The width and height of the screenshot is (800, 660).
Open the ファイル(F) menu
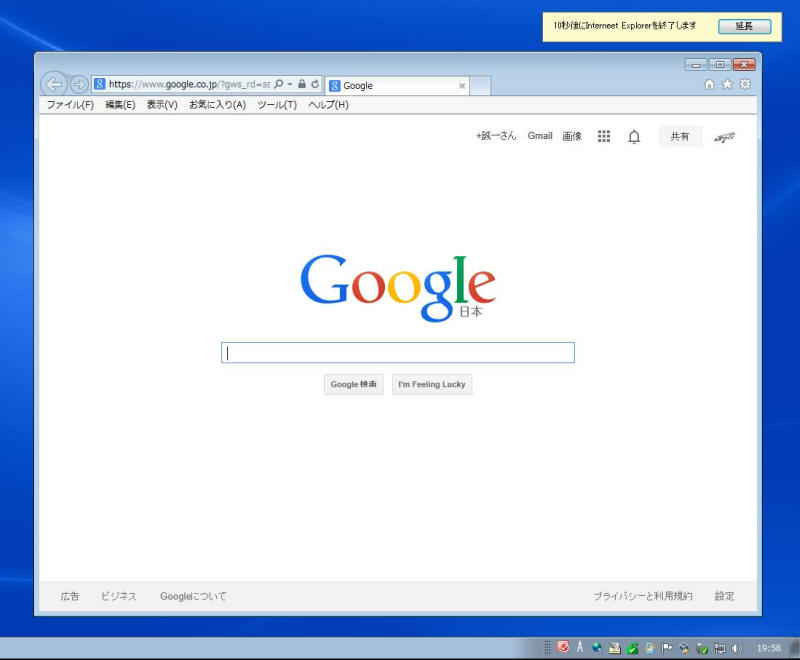(70, 105)
